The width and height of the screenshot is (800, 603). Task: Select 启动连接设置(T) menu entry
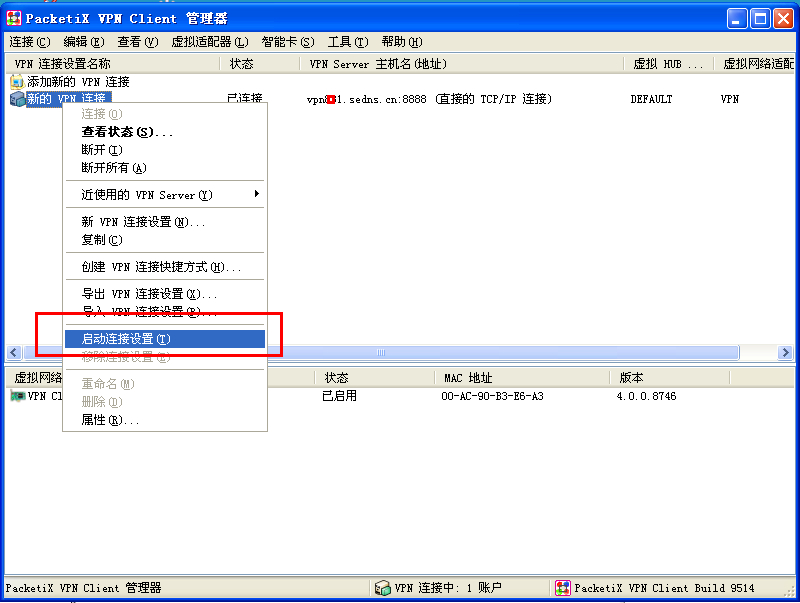coord(165,339)
